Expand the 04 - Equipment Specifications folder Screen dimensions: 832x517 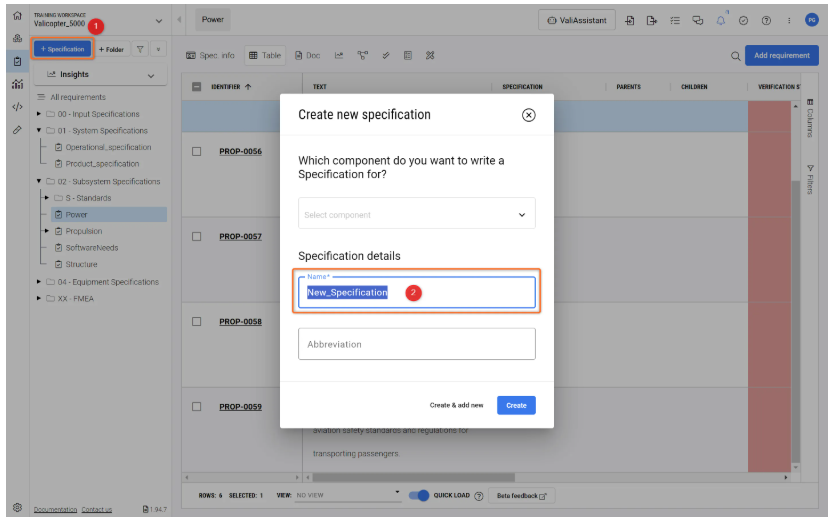point(39,282)
